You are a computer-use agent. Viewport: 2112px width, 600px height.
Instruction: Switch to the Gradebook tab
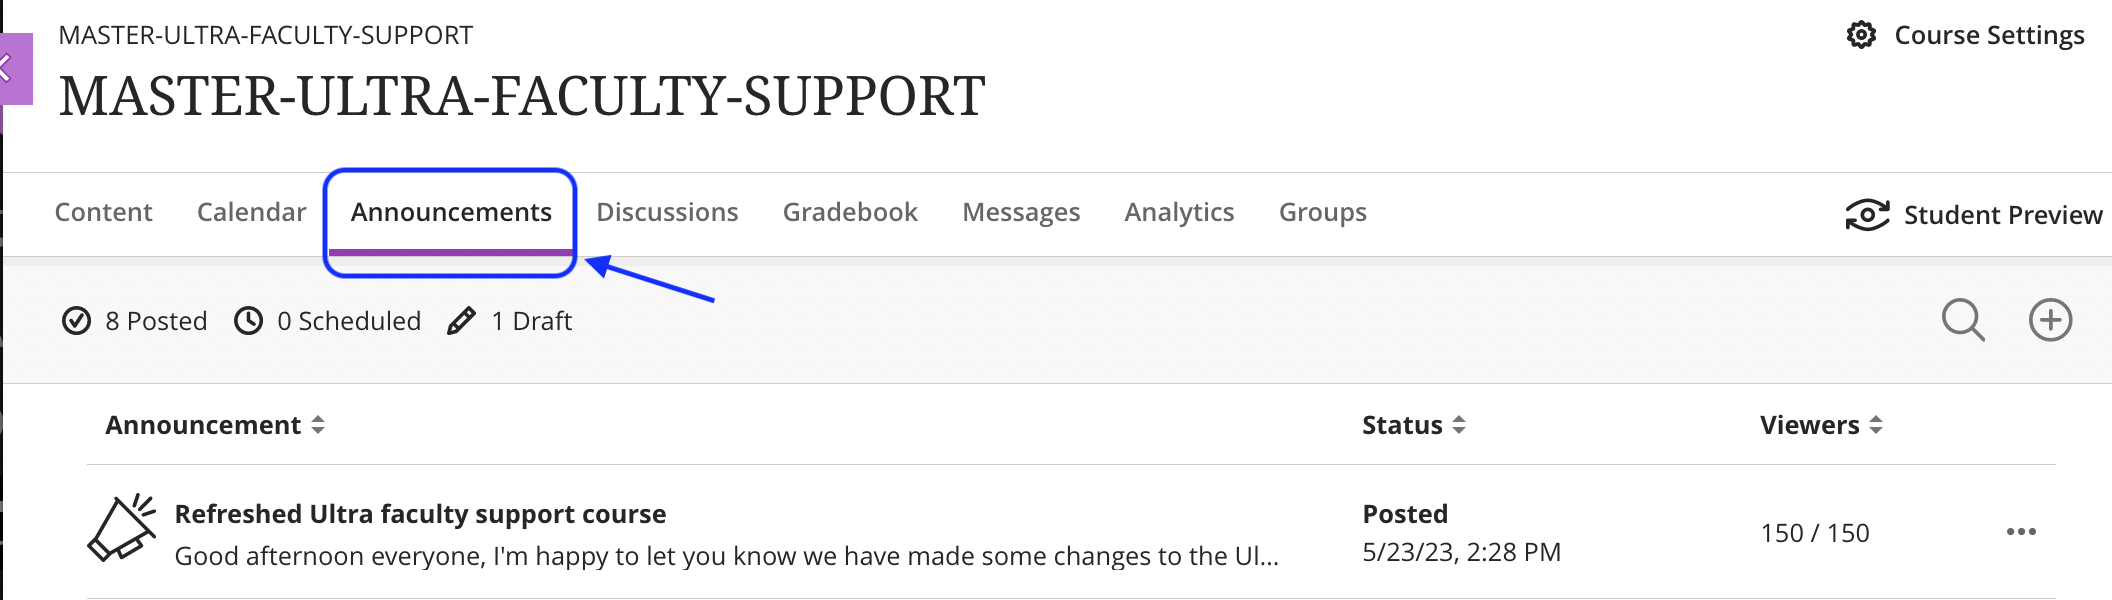(850, 212)
